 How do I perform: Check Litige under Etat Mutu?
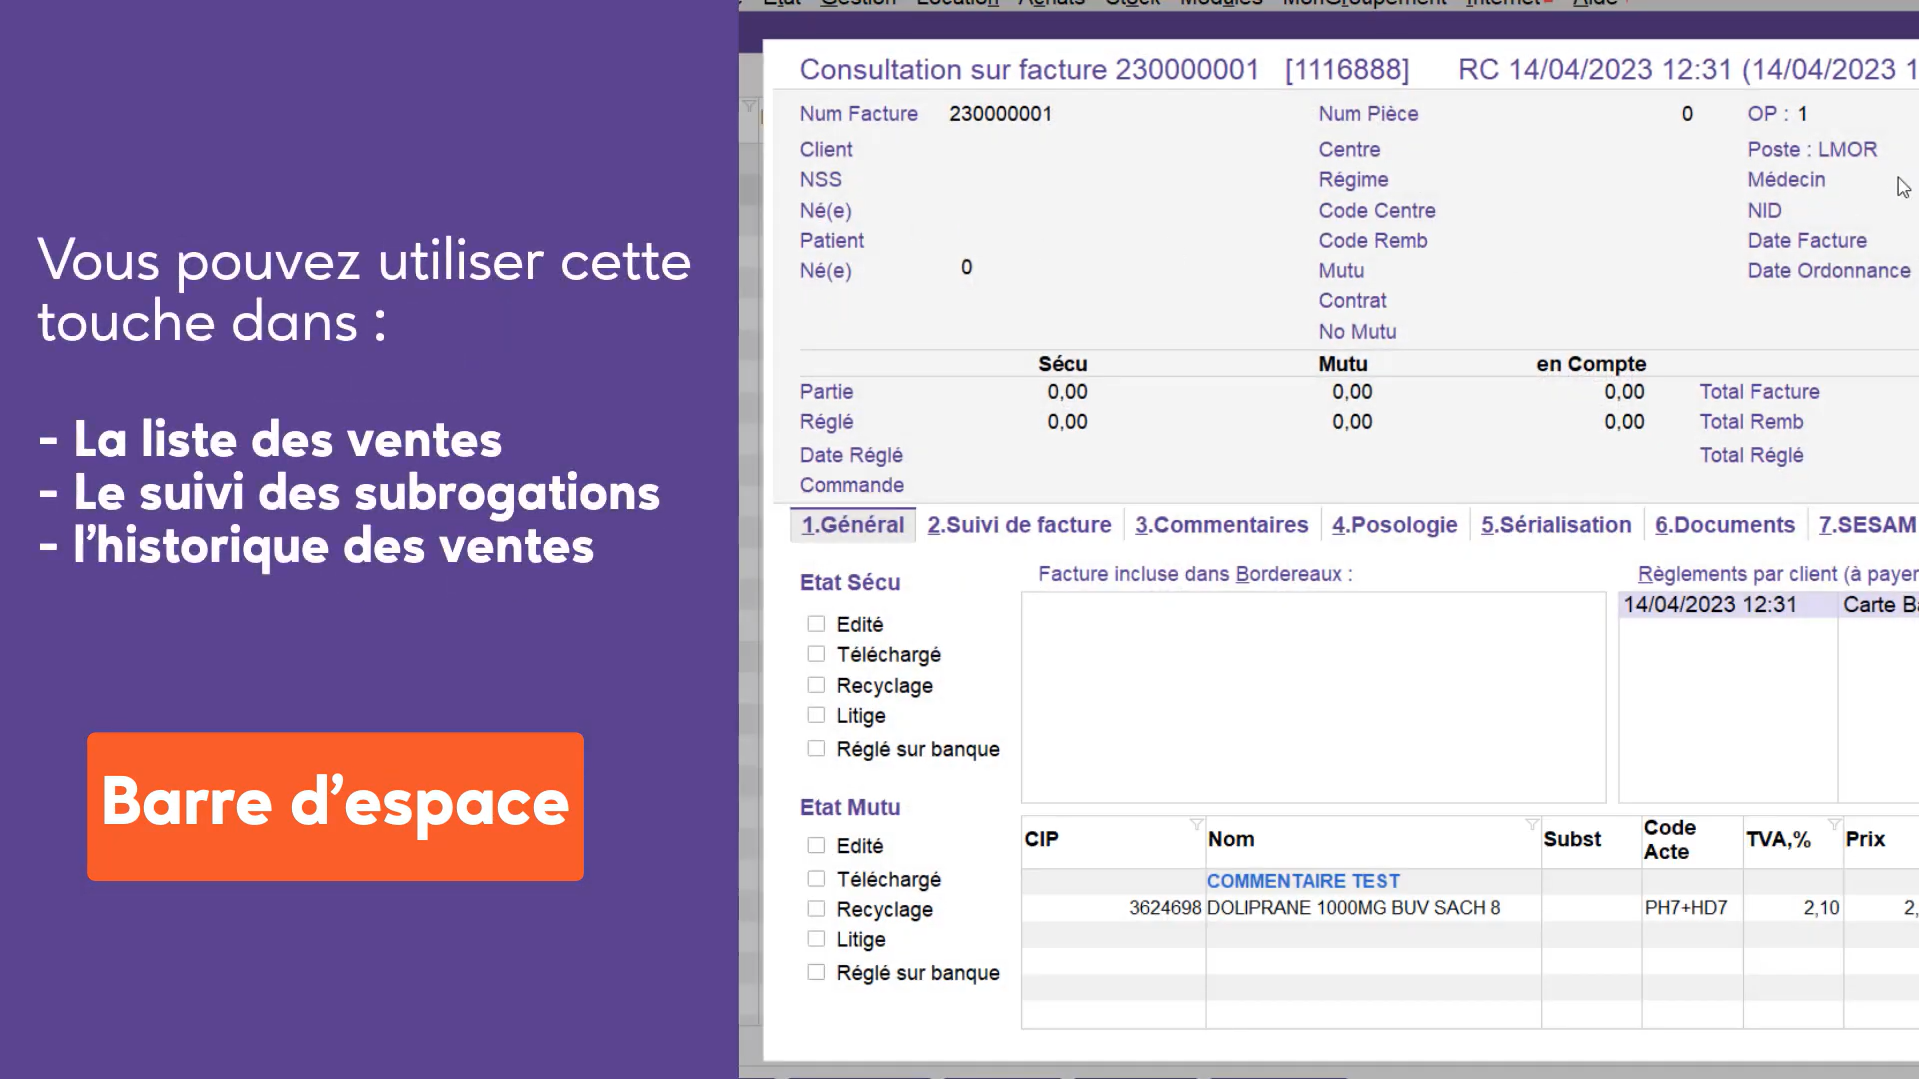coord(816,939)
